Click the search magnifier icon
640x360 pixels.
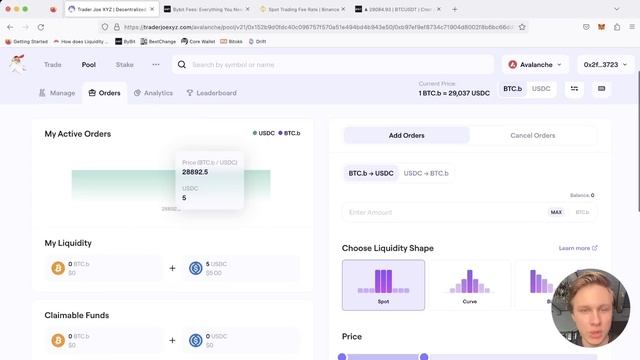[x=182, y=64]
